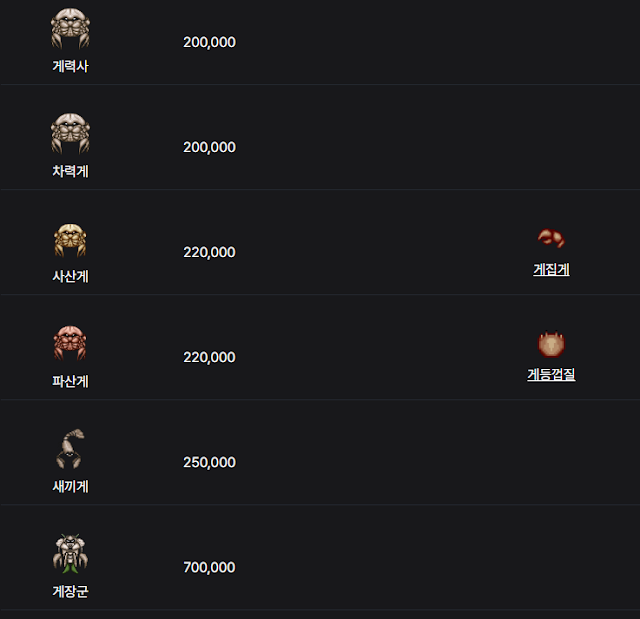
Task: Click the 사산게 monster name label
Action: coord(70,276)
